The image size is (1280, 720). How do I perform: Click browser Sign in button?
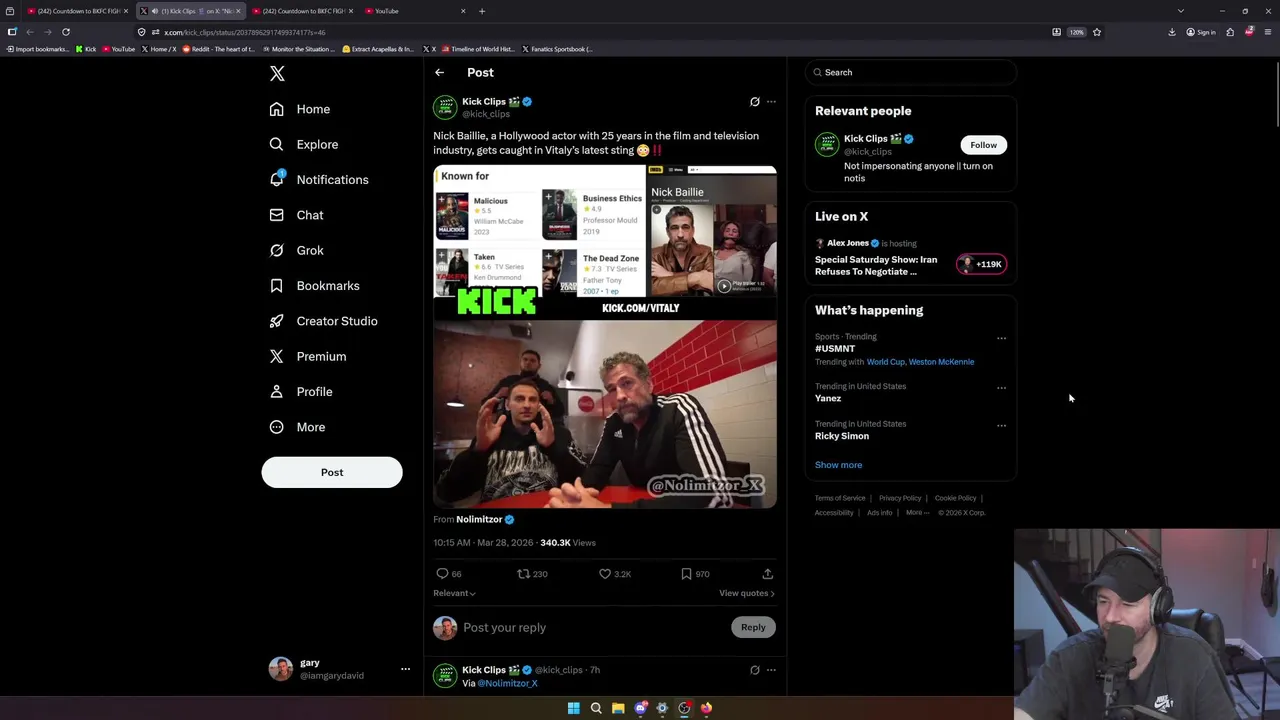click(x=1201, y=32)
